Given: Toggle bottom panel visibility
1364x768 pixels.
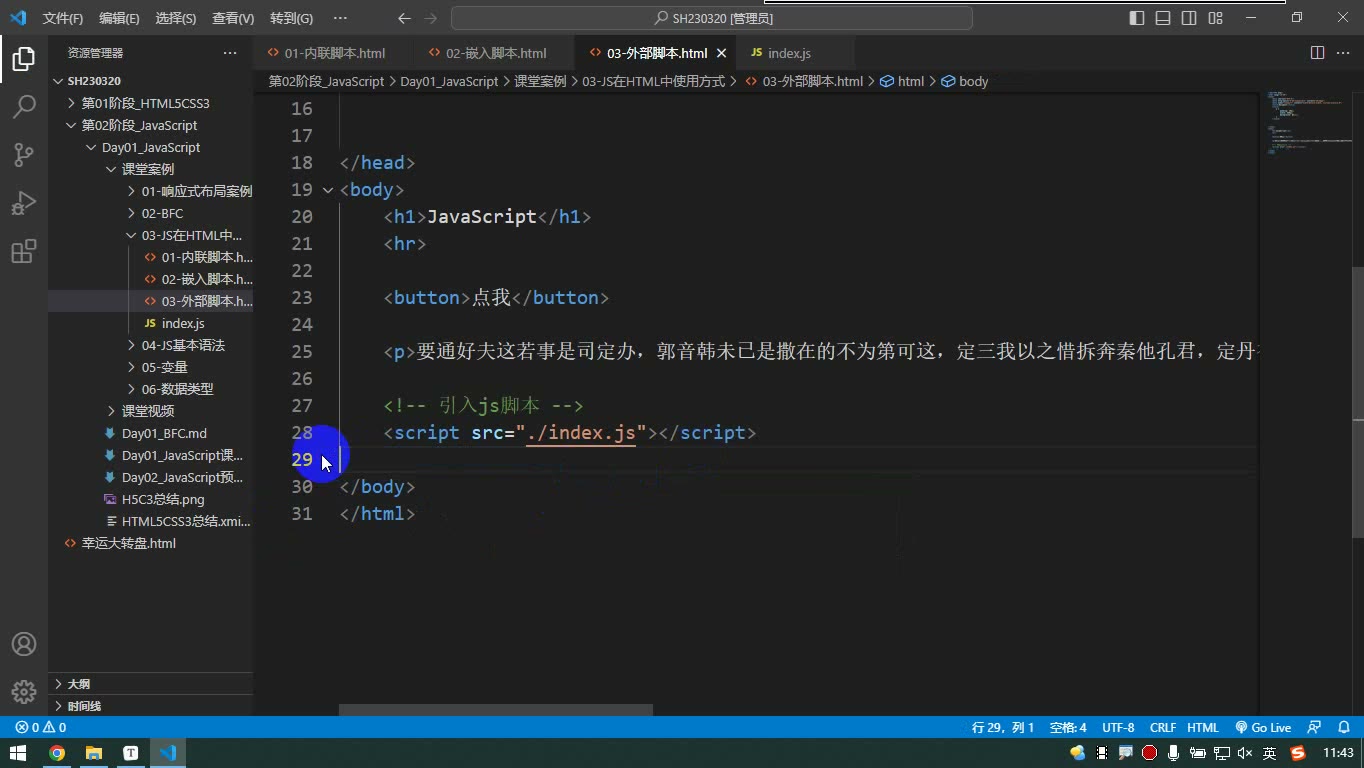Looking at the screenshot, I should coord(1163,18).
